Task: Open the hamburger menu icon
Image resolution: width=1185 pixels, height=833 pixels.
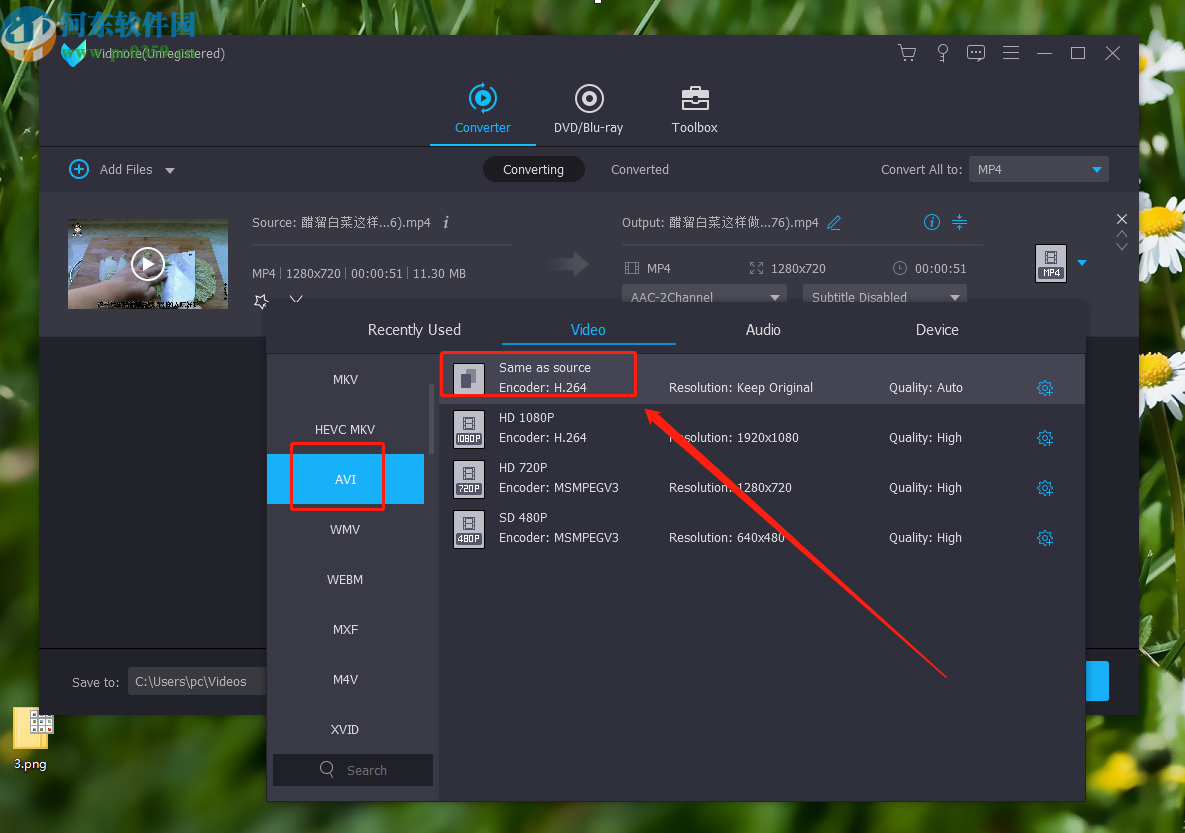Action: click(x=1010, y=53)
